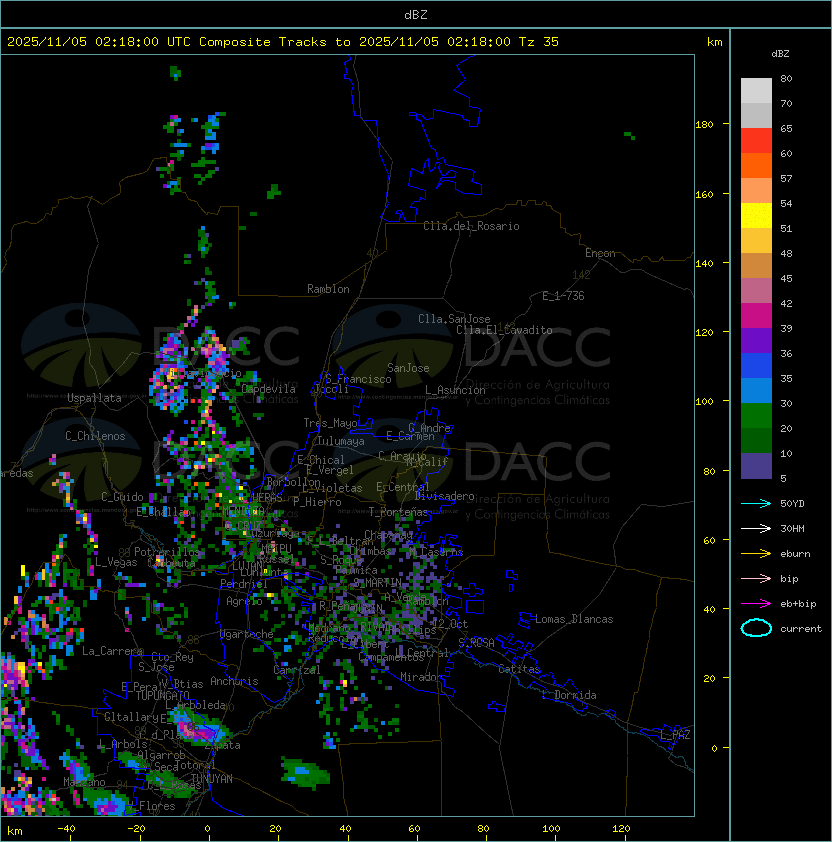Click the 'C_Chilenos' map label
Viewport: 832px width, 842px height.
click(x=95, y=436)
